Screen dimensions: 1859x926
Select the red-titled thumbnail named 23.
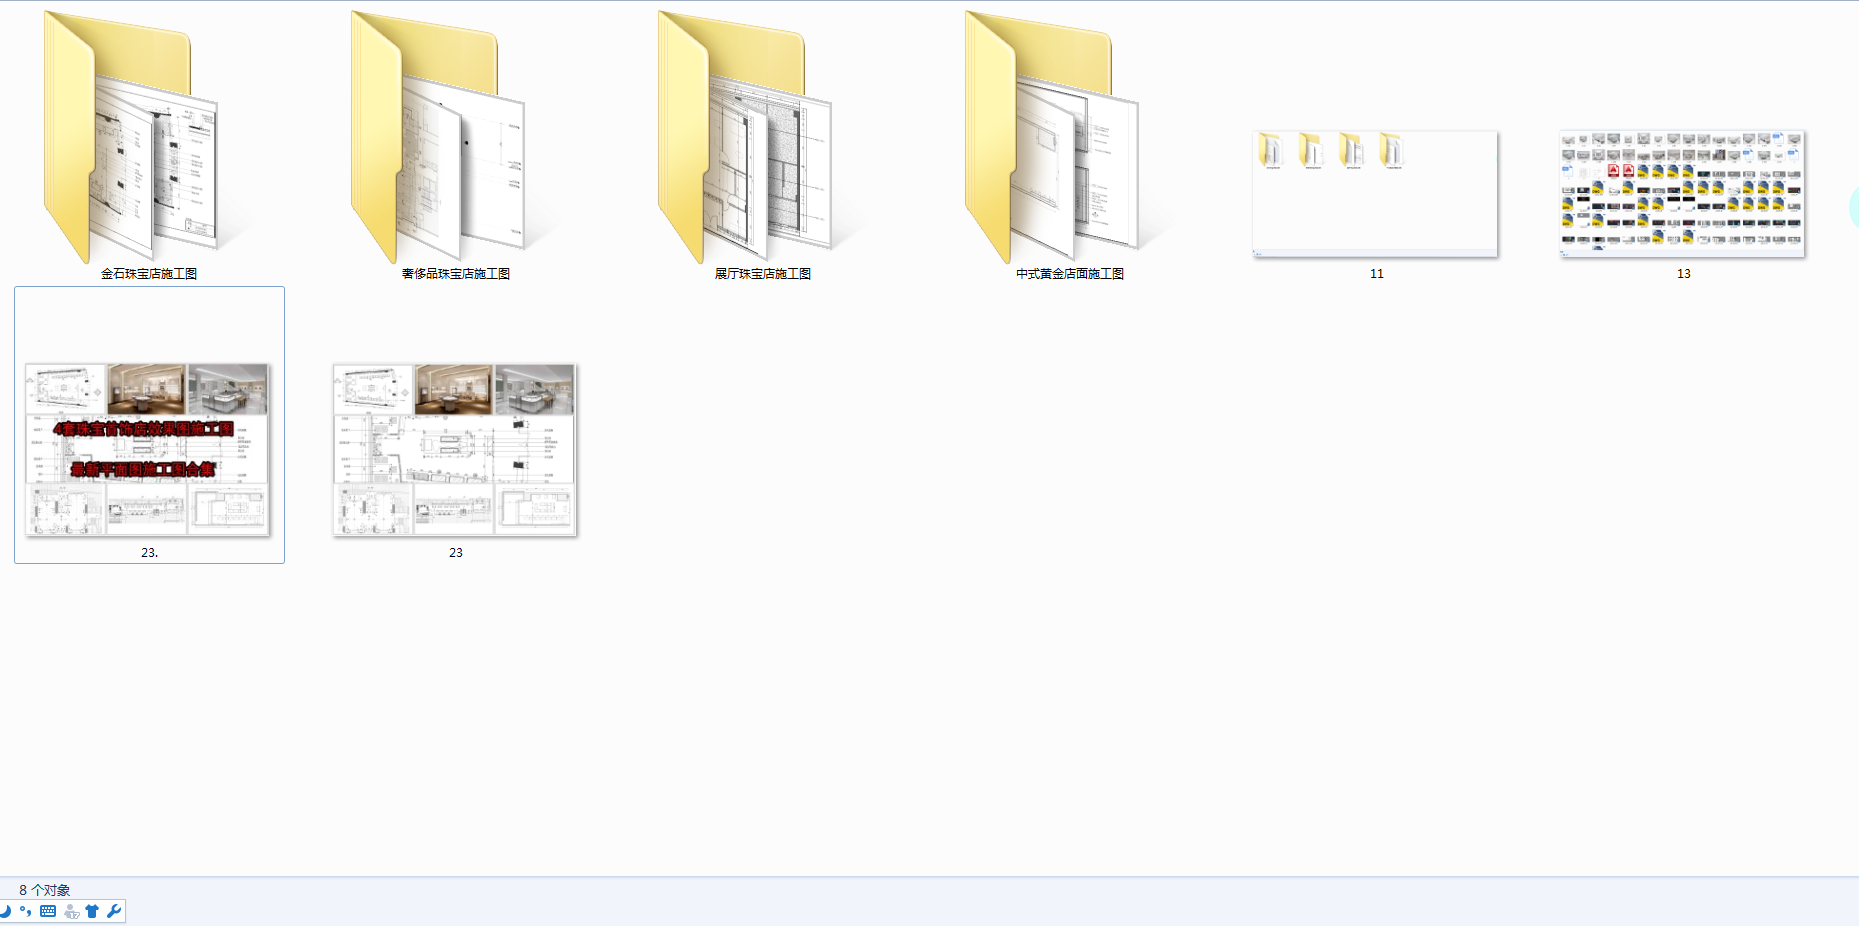[148, 449]
